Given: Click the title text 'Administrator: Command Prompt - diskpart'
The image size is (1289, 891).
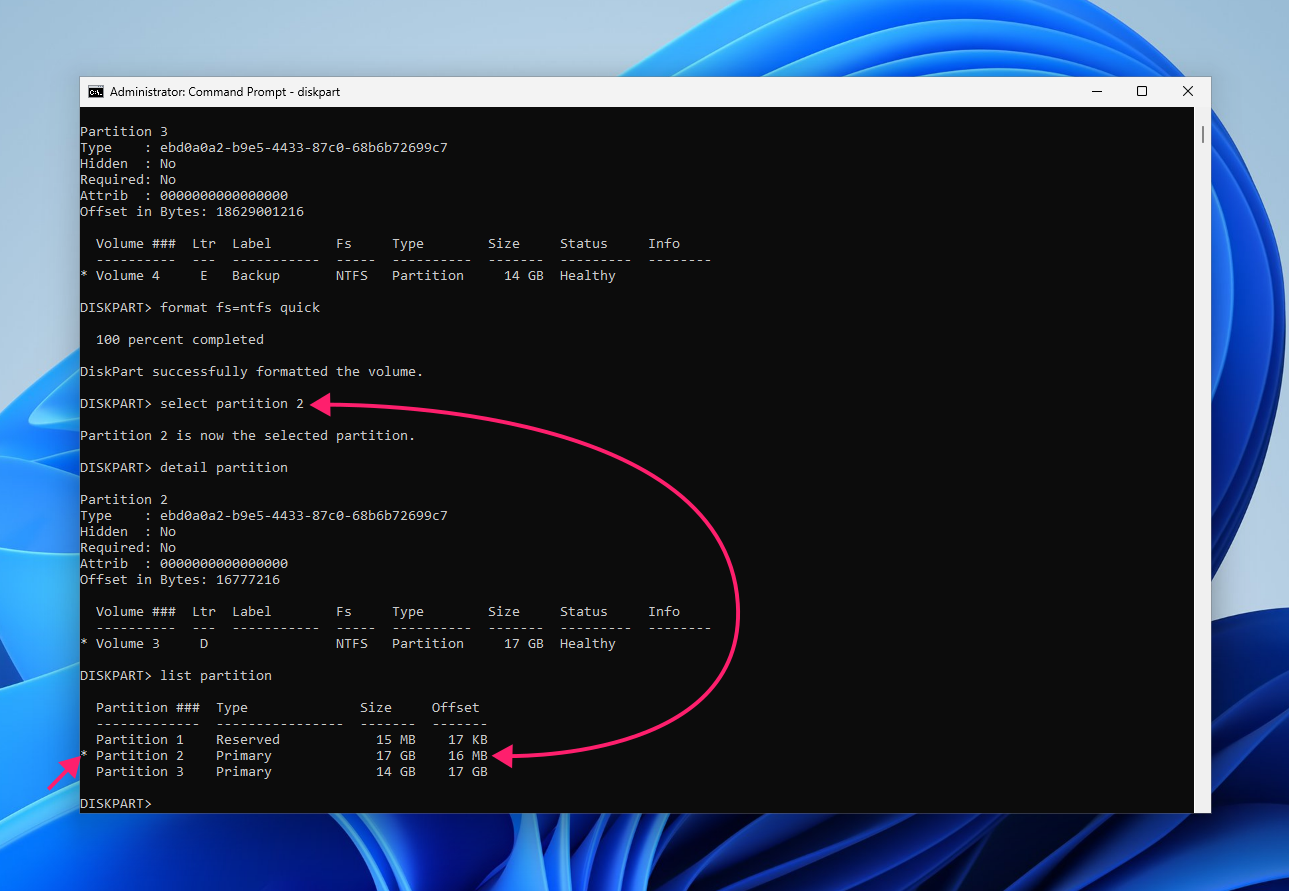Looking at the screenshot, I should [x=225, y=92].
